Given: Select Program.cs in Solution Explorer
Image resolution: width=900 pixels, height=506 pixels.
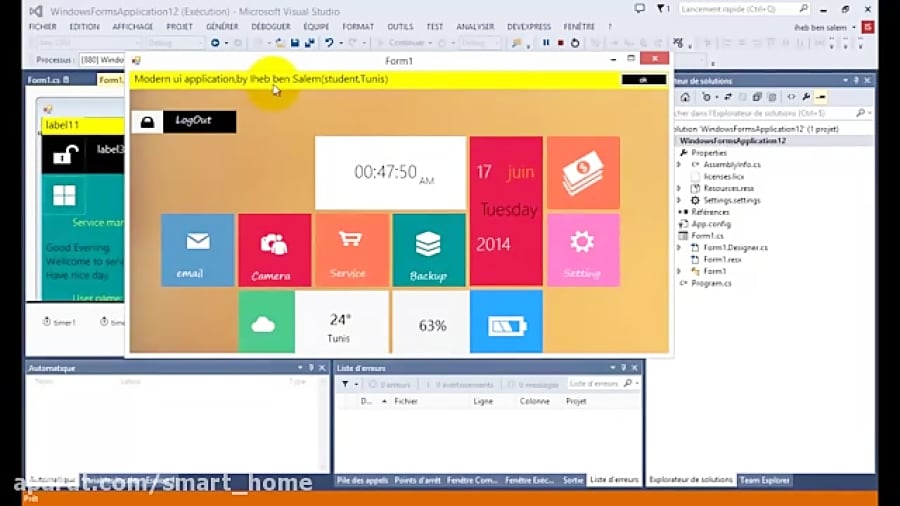Looking at the screenshot, I should pyautogui.click(x=711, y=283).
